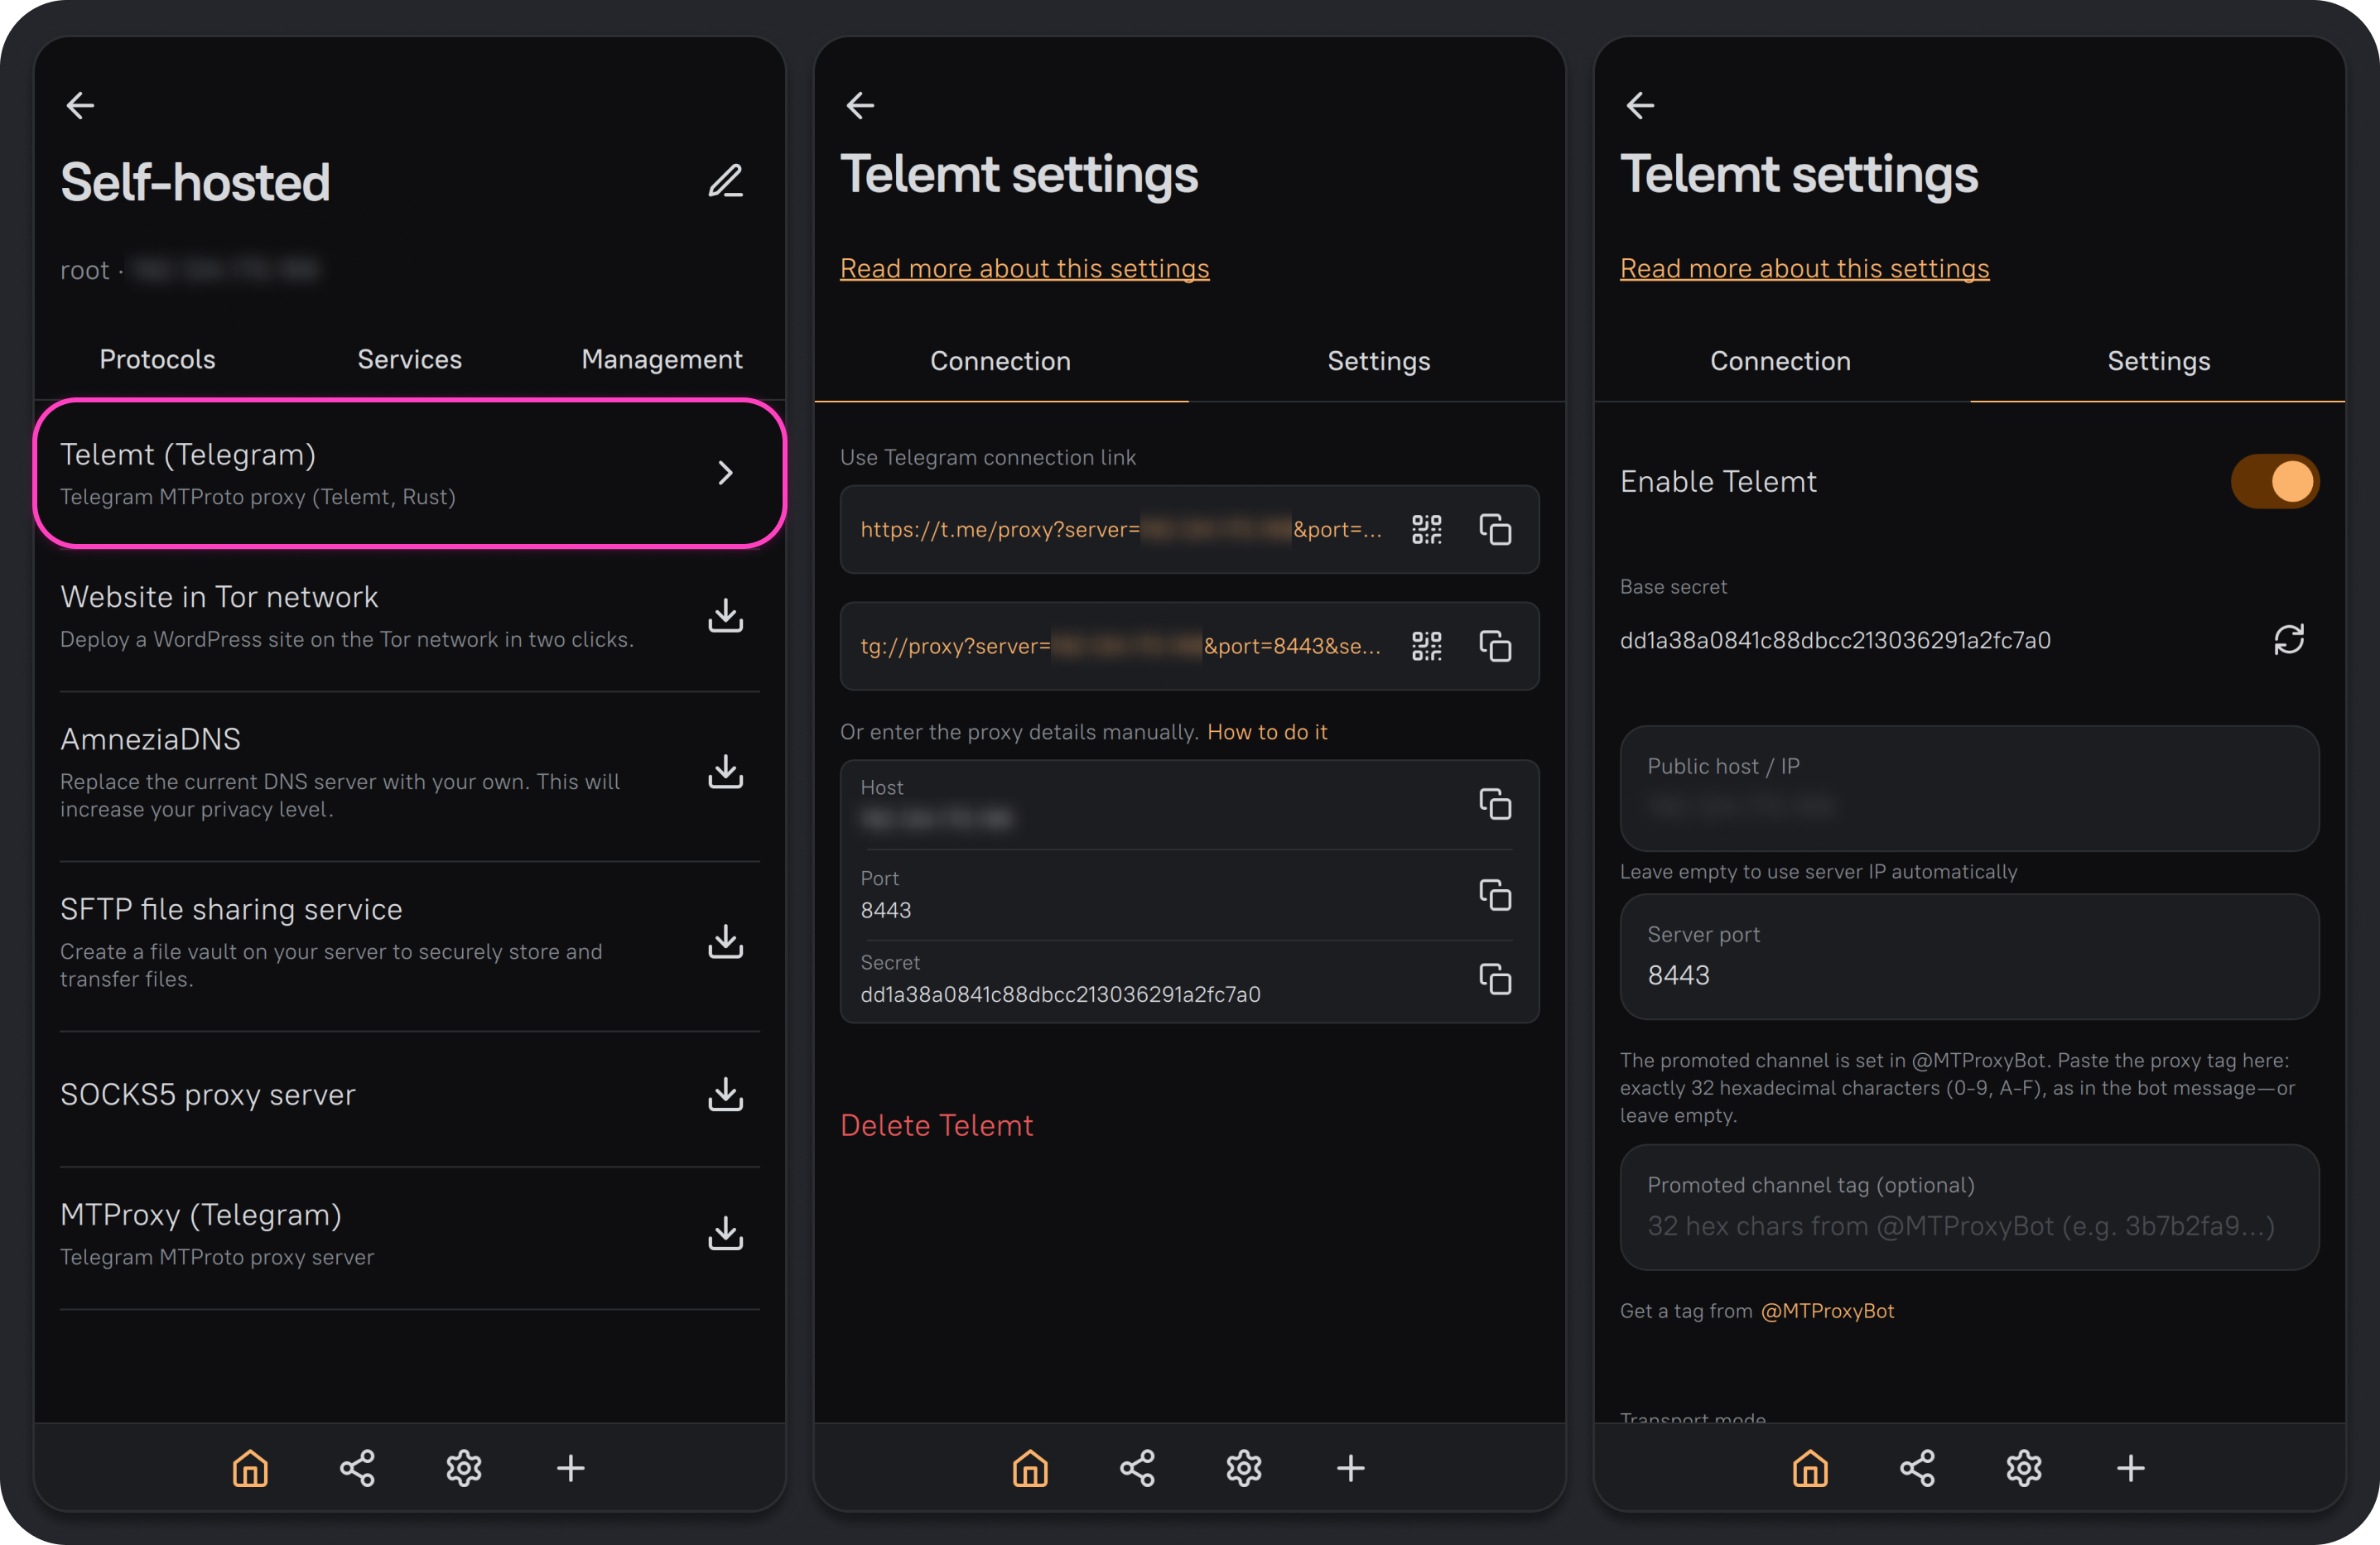Image resolution: width=2380 pixels, height=1545 pixels.
Task: Click the Public host / IP field
Action: click(x=1969, y=789)
